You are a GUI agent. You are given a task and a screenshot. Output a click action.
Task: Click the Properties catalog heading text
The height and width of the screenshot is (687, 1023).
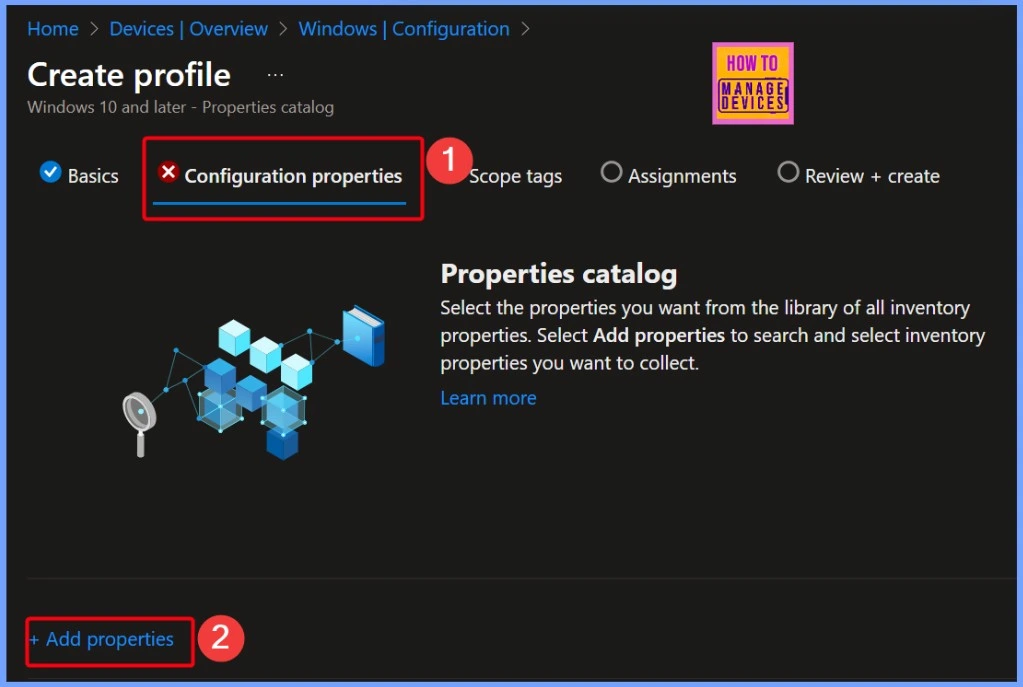coord(558,274)
